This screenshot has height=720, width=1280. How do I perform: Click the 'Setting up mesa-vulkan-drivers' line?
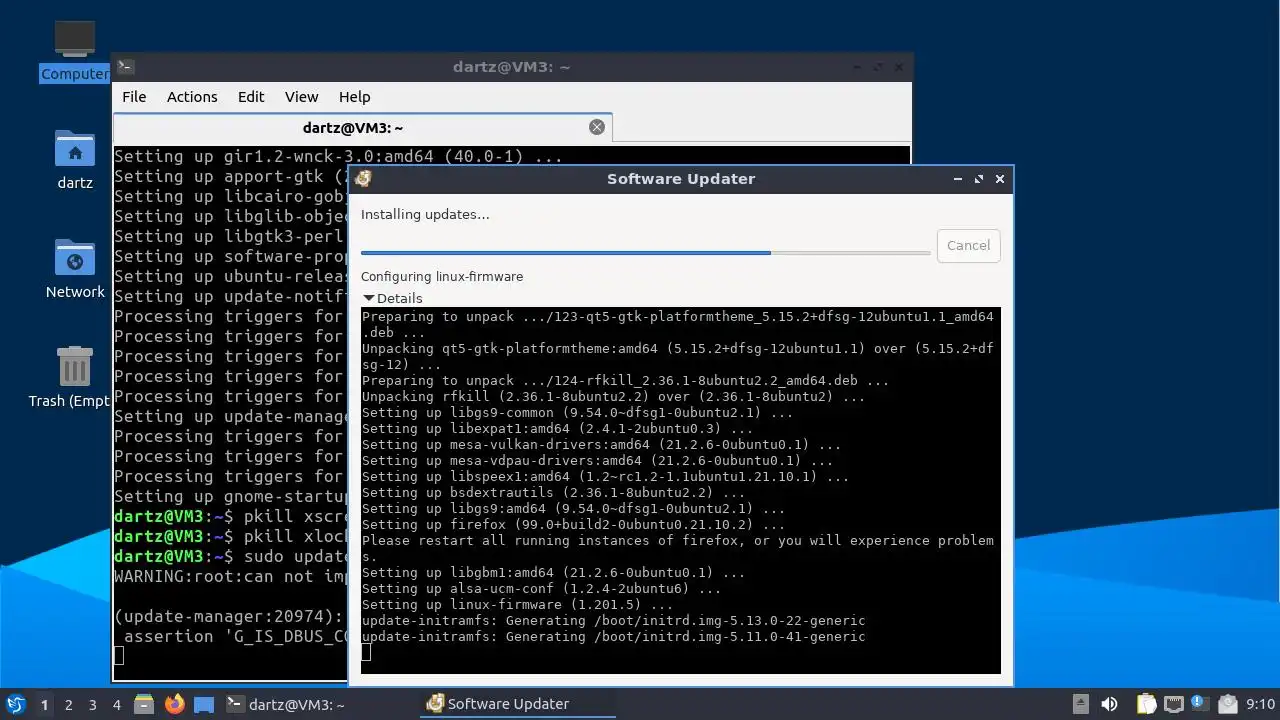[601, 444]
